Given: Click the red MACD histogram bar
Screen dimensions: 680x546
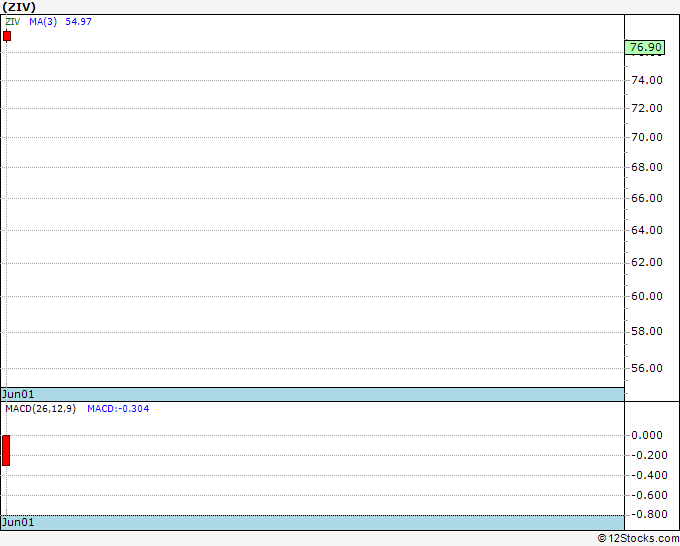Looking at the screenshot, I should [x=6, y=451].
